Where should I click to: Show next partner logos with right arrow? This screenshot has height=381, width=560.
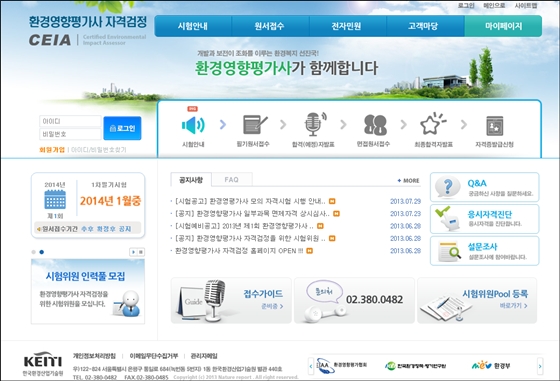[x=540, y=366]
